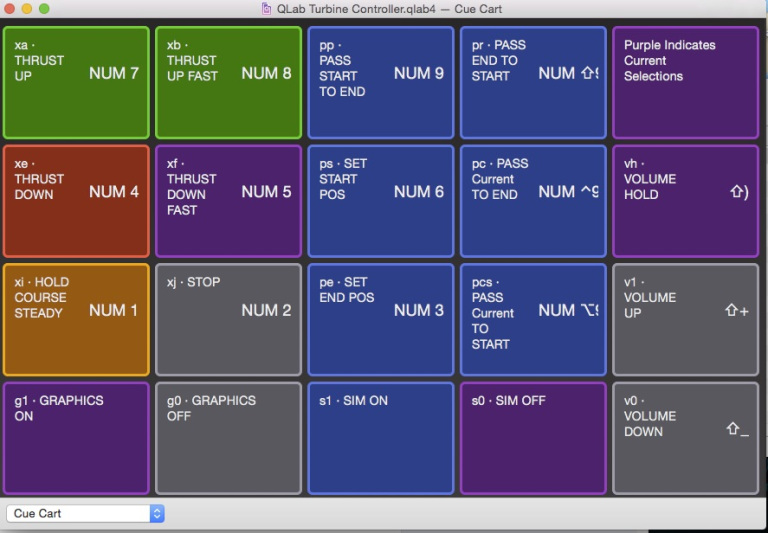Trigger the THRUST UP cue button

pyautogui.click(x=76, y=83)
